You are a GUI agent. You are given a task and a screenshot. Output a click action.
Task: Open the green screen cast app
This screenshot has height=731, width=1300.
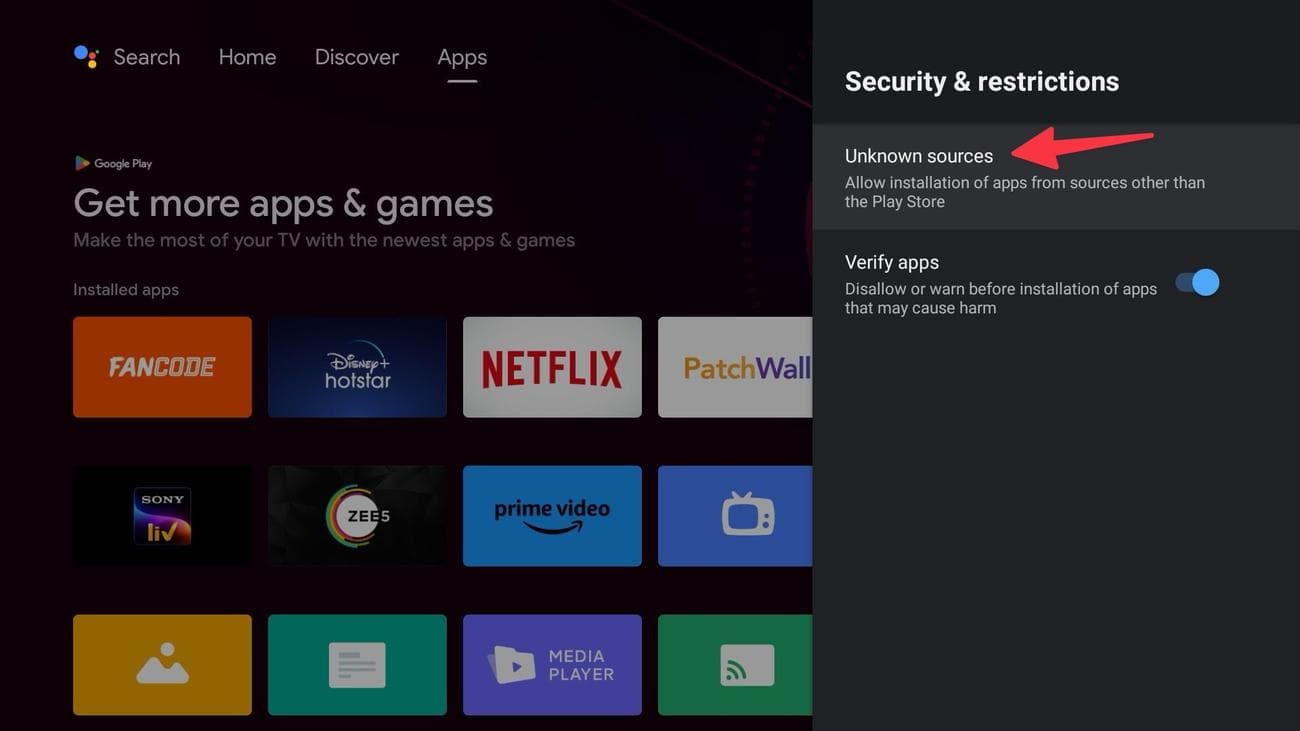pos(740,664)
